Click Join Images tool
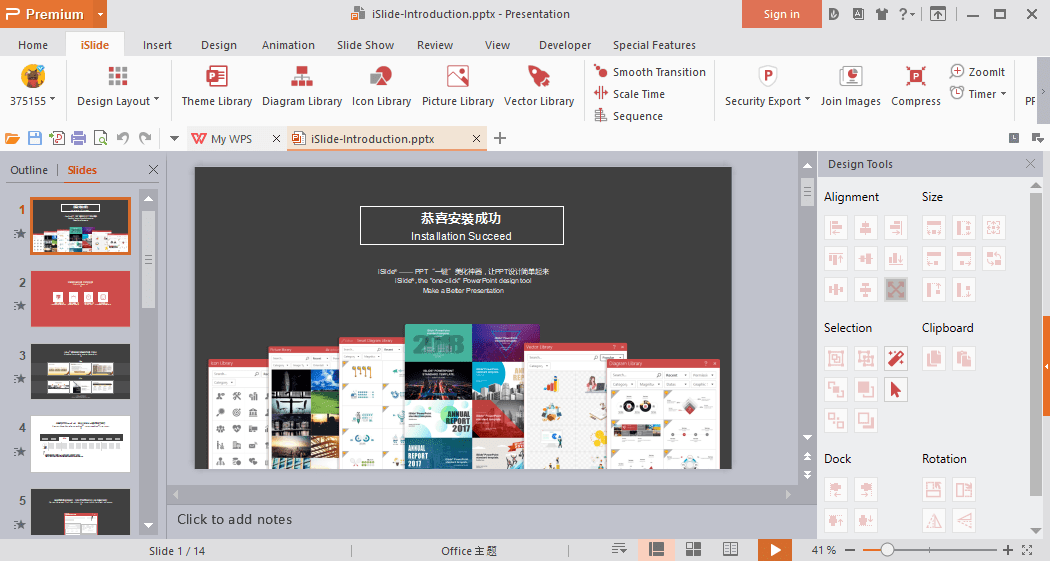Image resolution: width=1050 pixels, height=561 pixels. pos(850,86)
